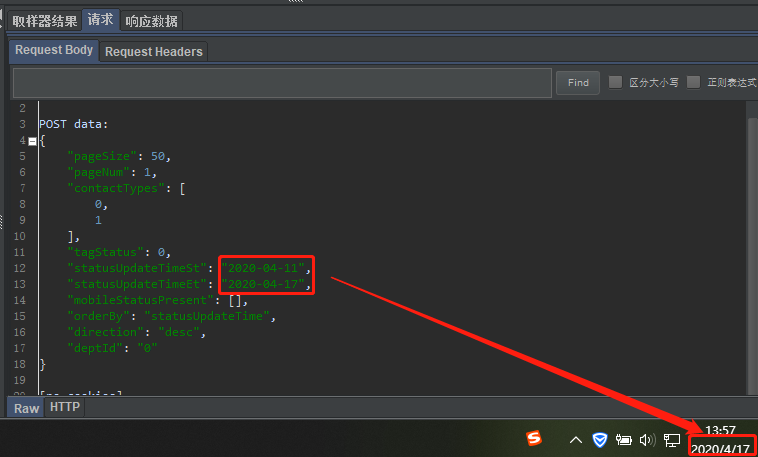Click the value 50 on line 5
The width and height of the screenshot is (758, 457).
[x=158, y=156]
